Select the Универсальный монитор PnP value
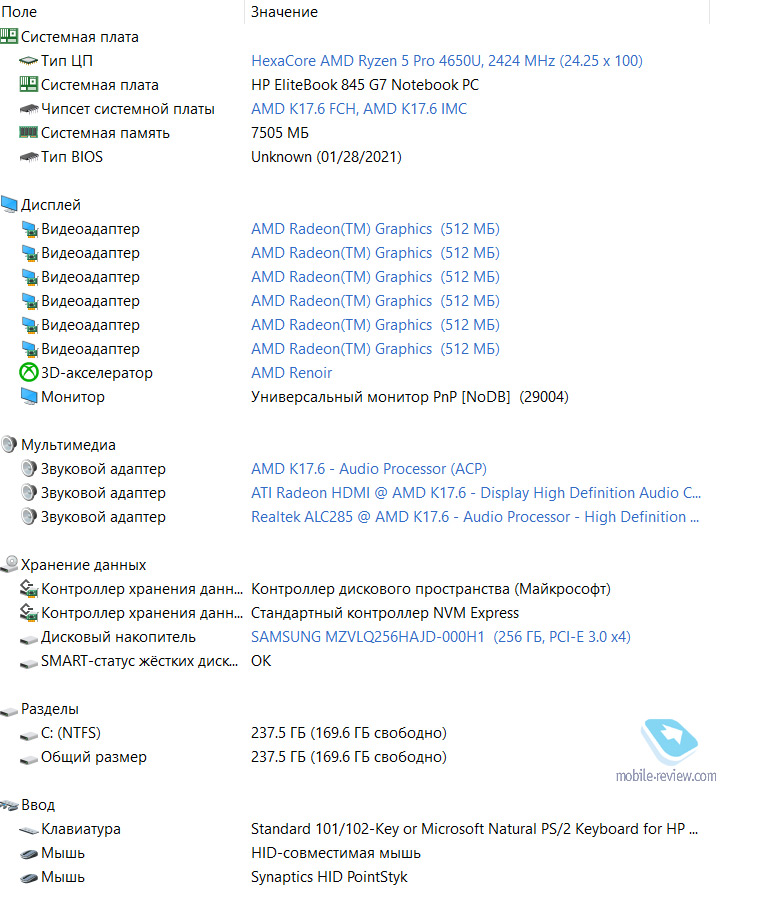Screen dimensions: 769x907 tap(410, 397)
